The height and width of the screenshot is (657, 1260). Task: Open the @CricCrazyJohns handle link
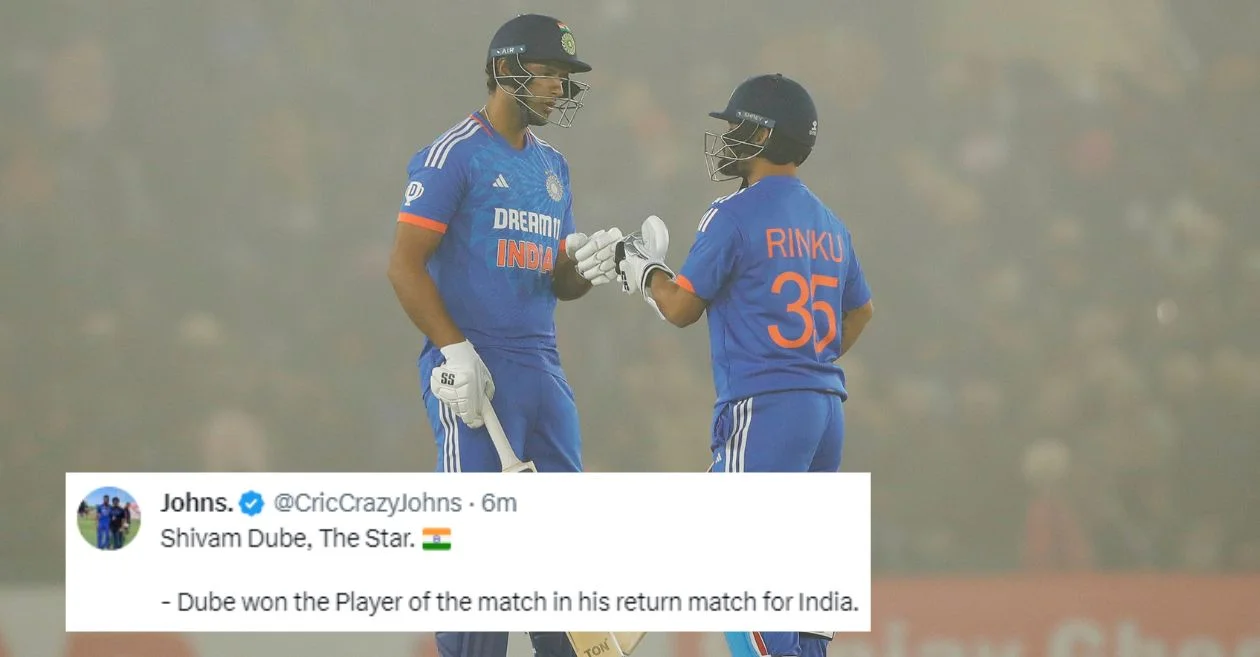coord(367,503)
